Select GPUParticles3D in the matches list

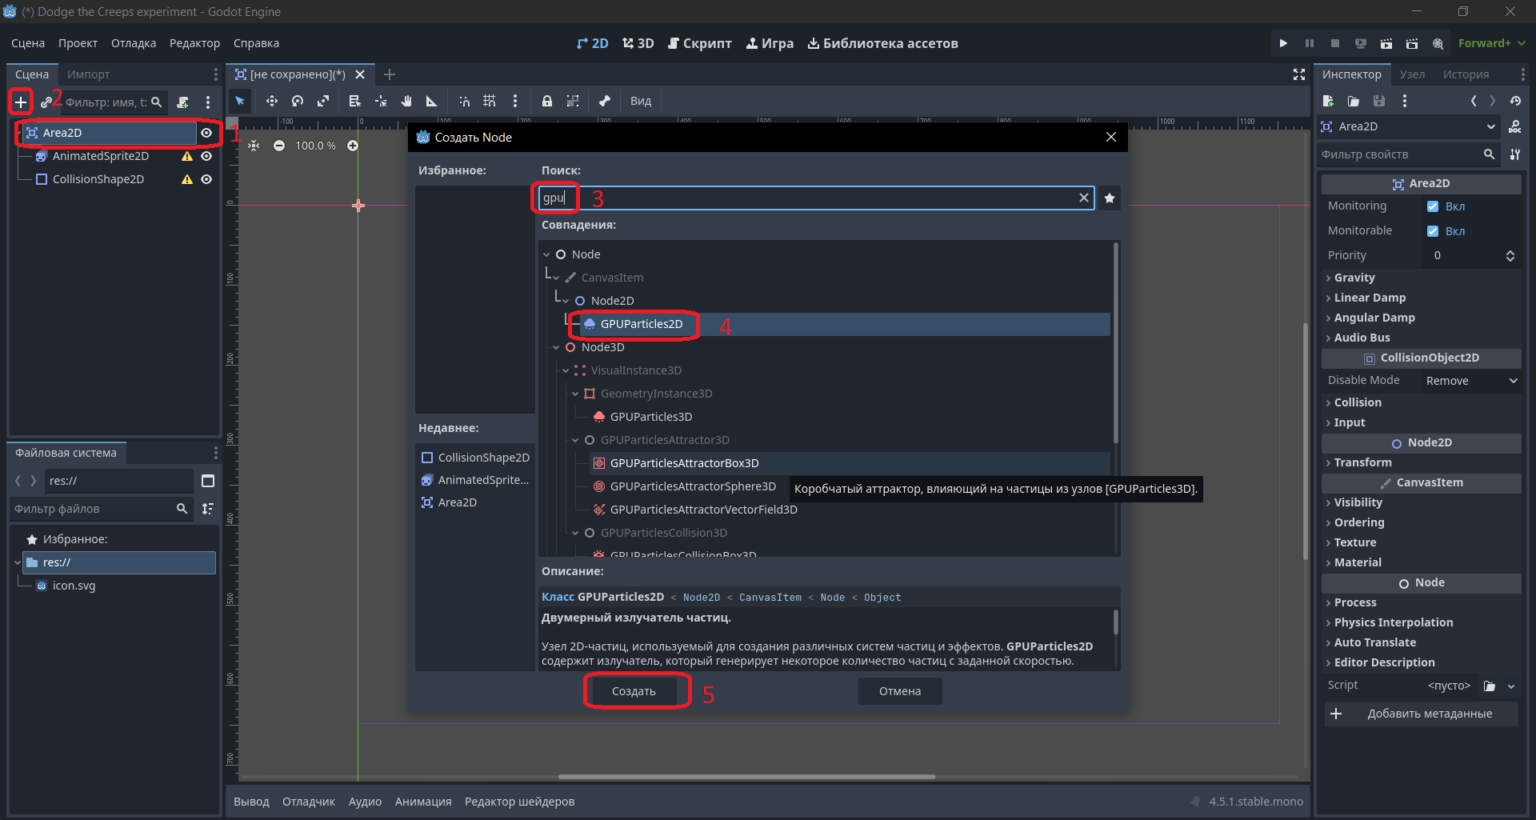pos(651,417)
